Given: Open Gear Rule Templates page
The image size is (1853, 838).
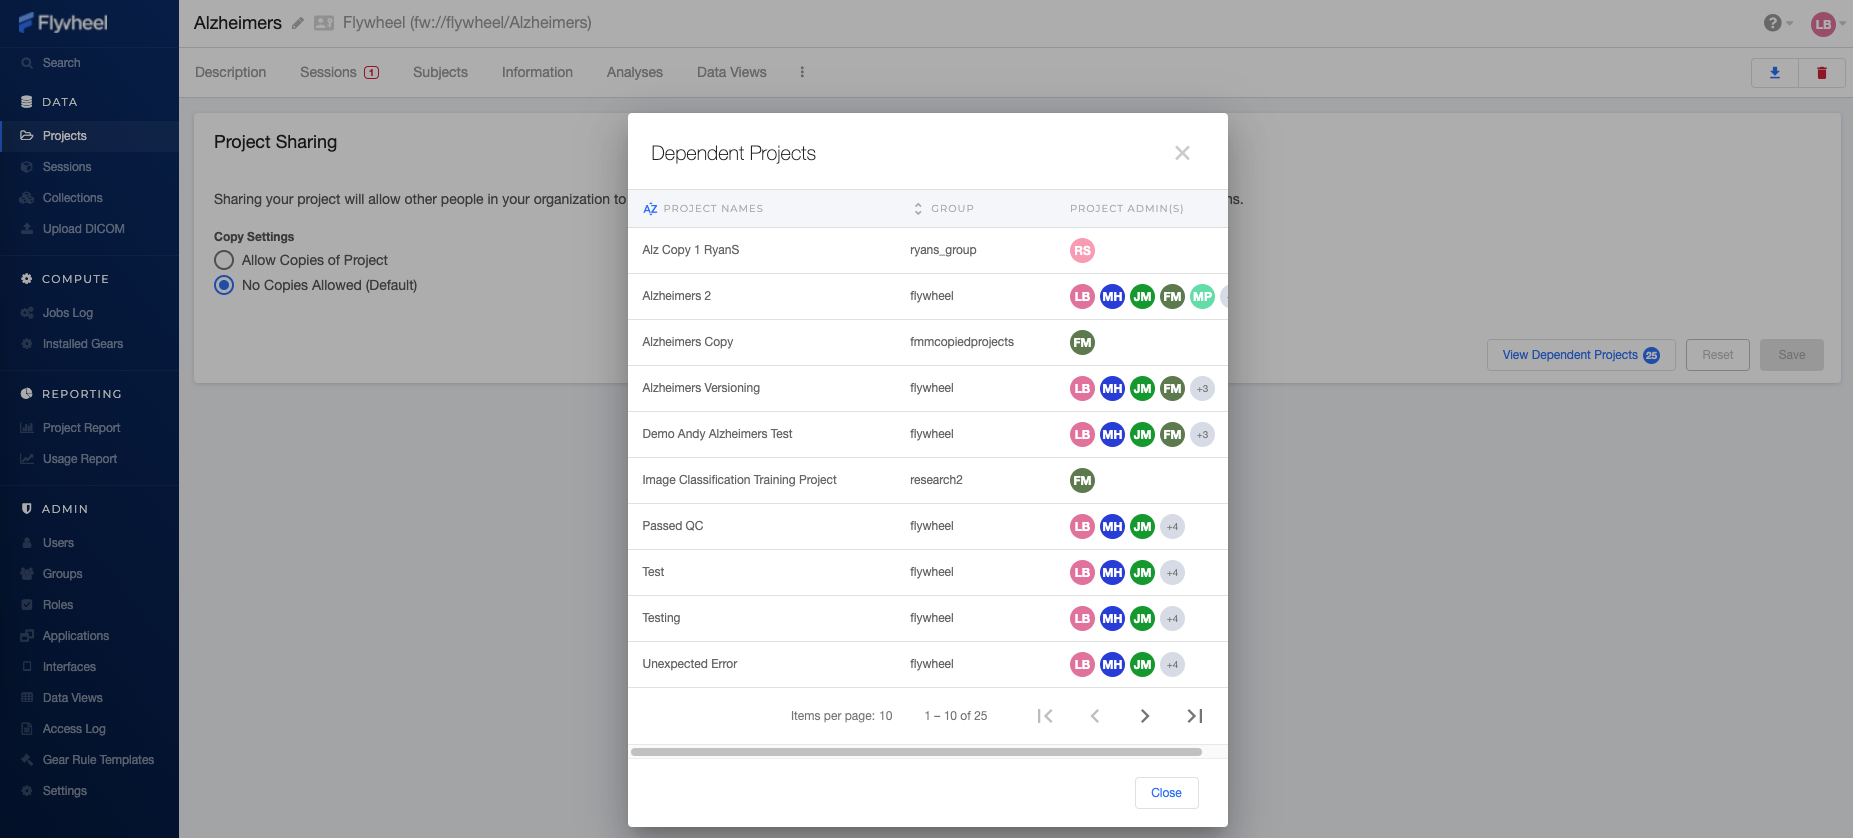Looking at the screenshot, I should [98, 760].
